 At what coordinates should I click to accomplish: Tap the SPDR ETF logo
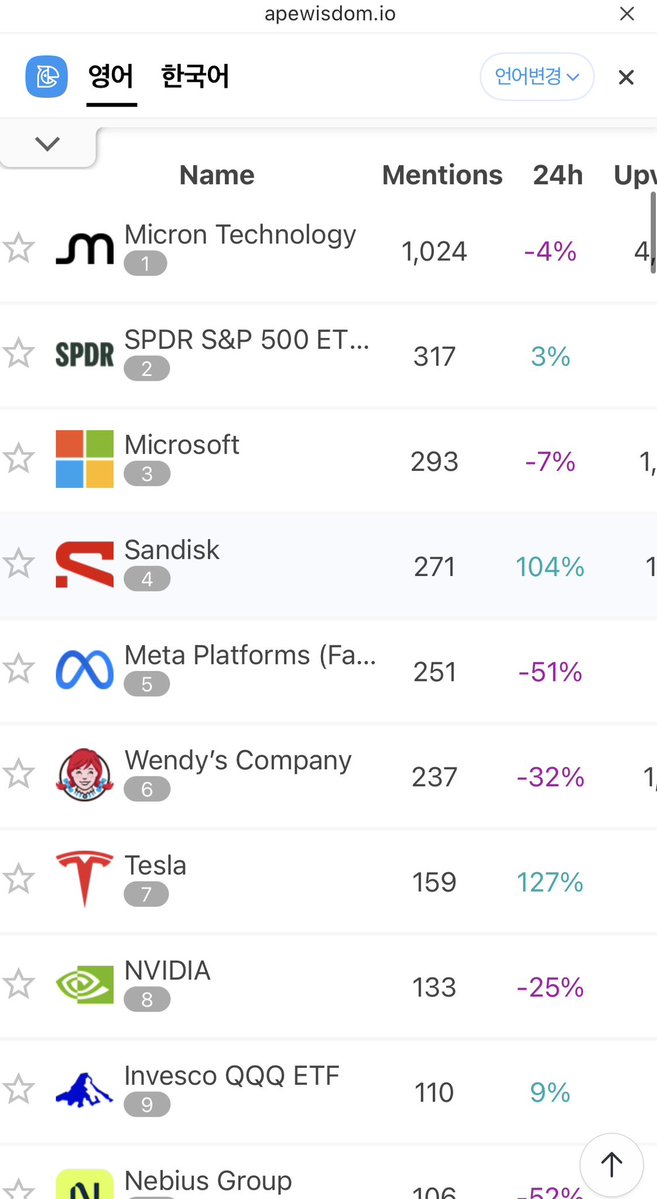(x=85, y=355)
